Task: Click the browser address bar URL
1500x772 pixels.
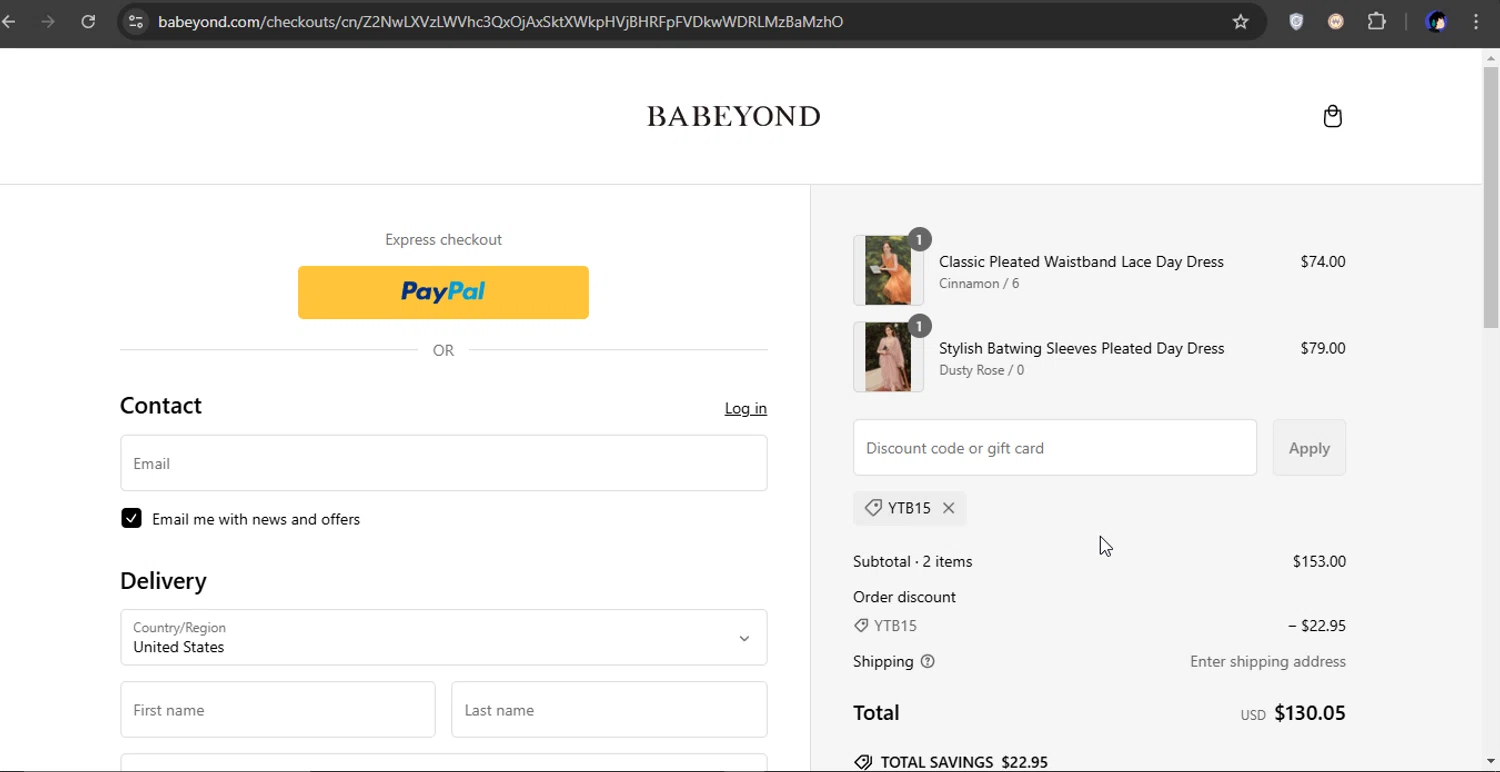Action: (500, 21)
